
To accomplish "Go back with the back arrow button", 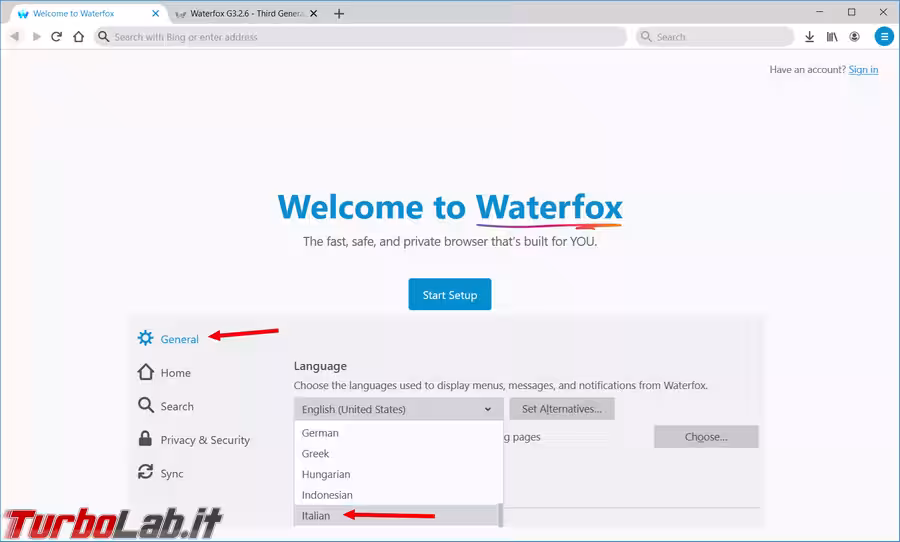I will point(15,37).
